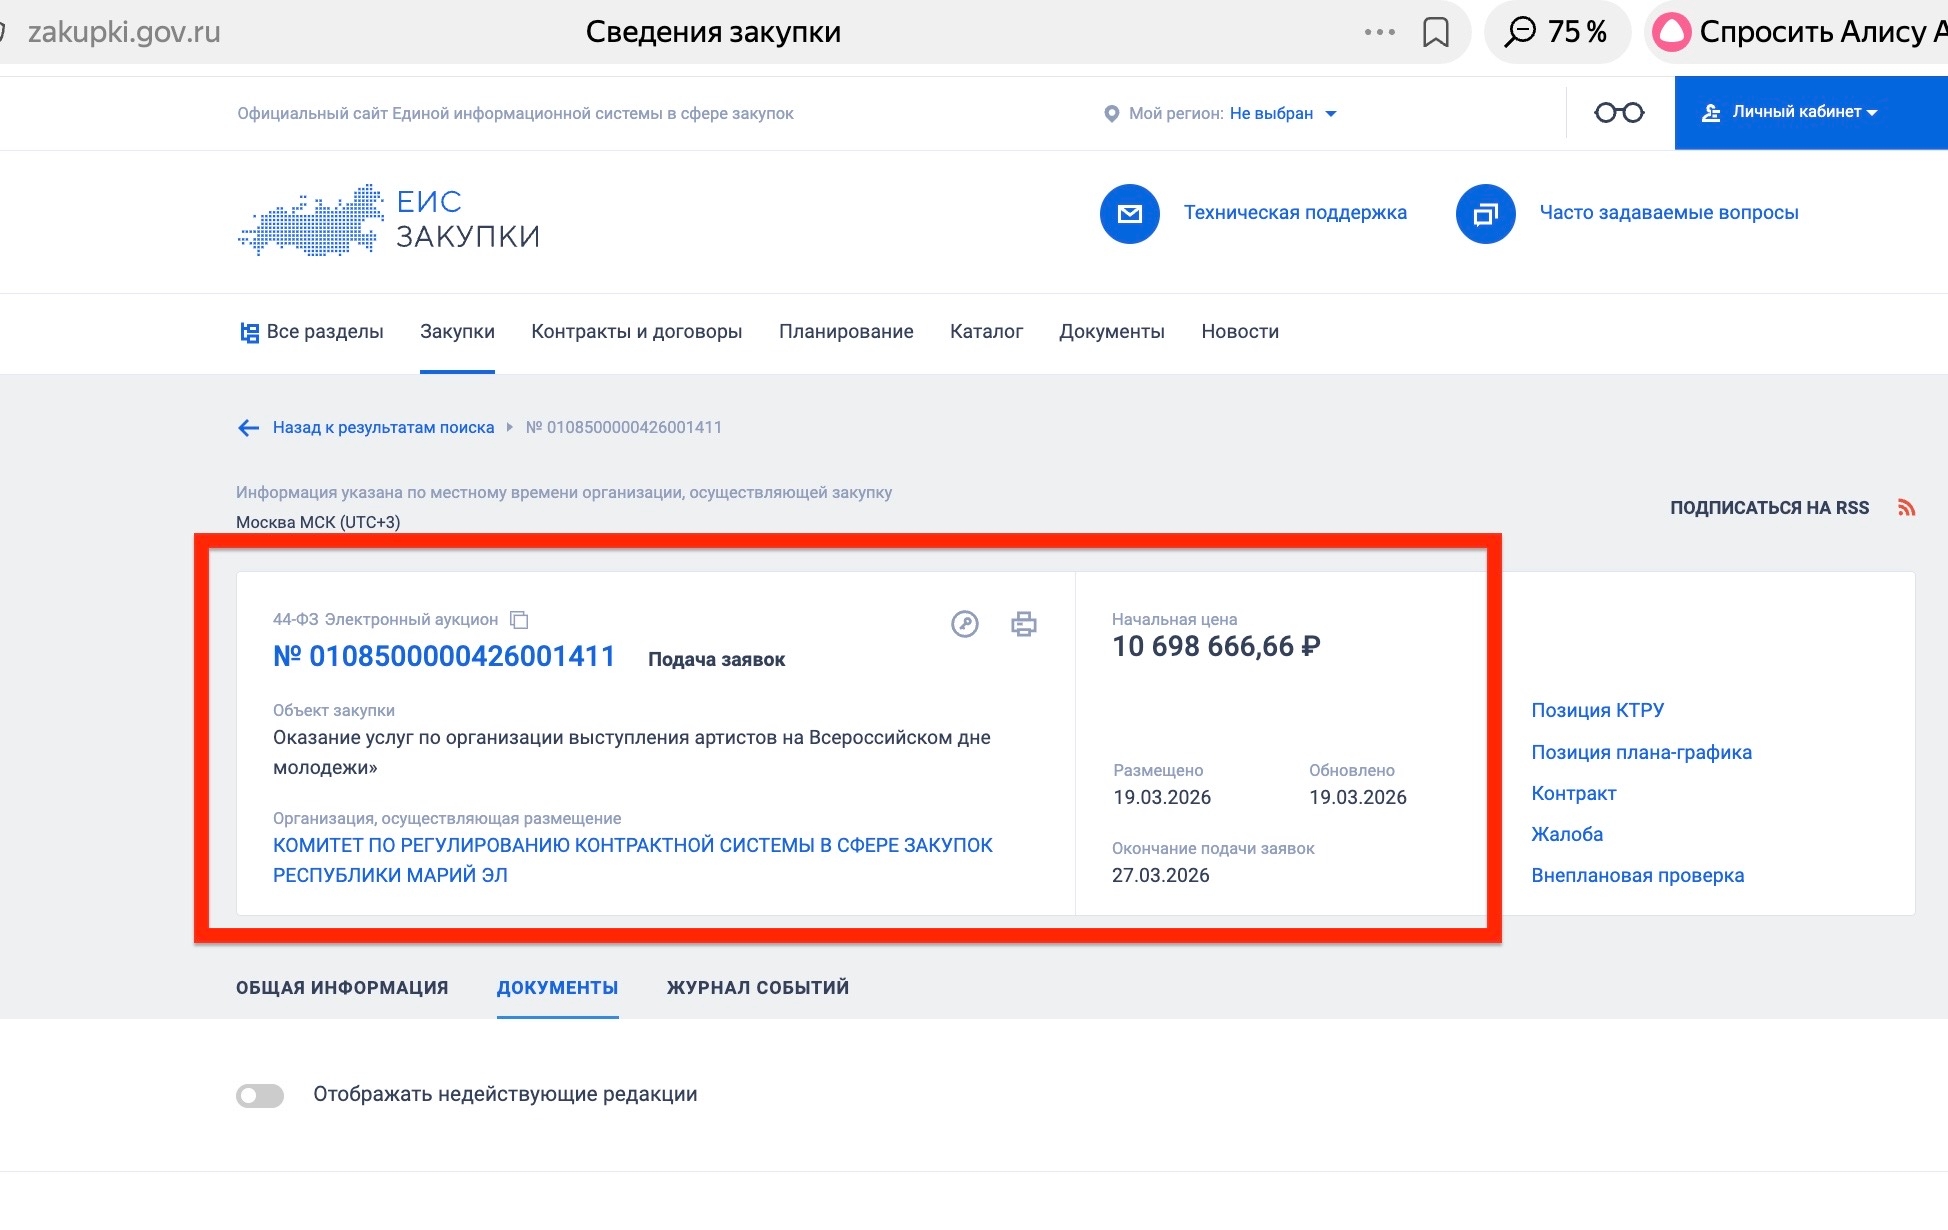Open the Контракты и договоры menu item
Image resolution: width=1948 pixels, height=1230 pixels.
point(636,332)
